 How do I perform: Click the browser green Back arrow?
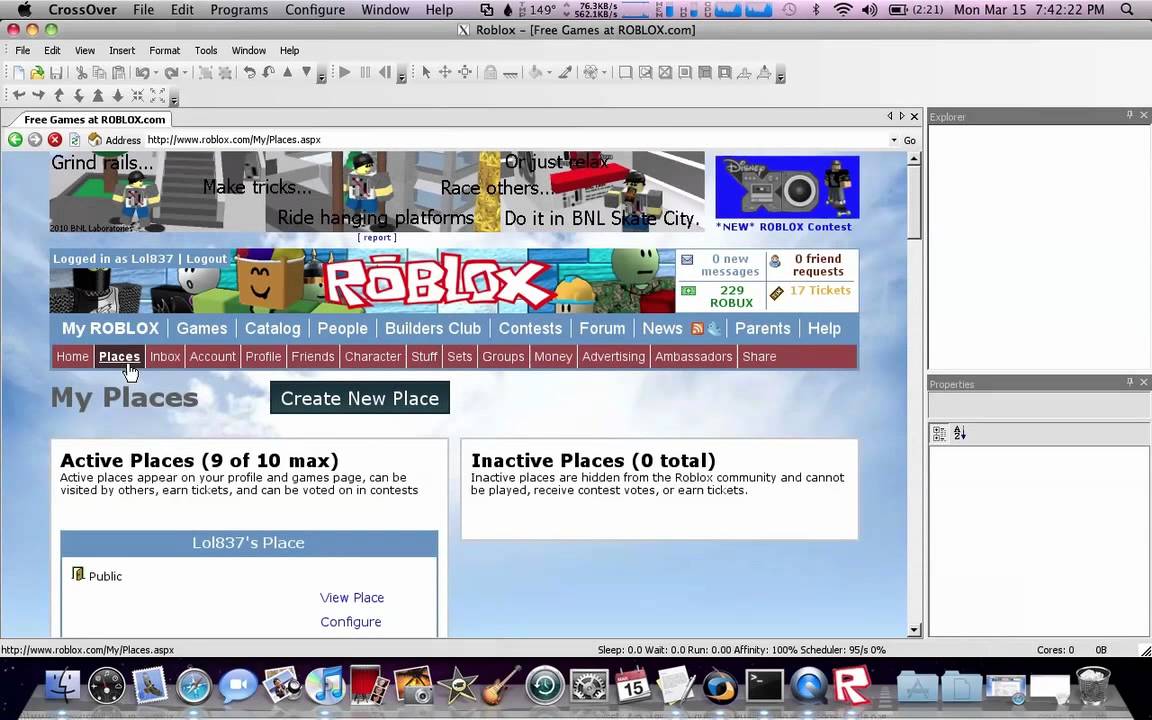[15, 140]
